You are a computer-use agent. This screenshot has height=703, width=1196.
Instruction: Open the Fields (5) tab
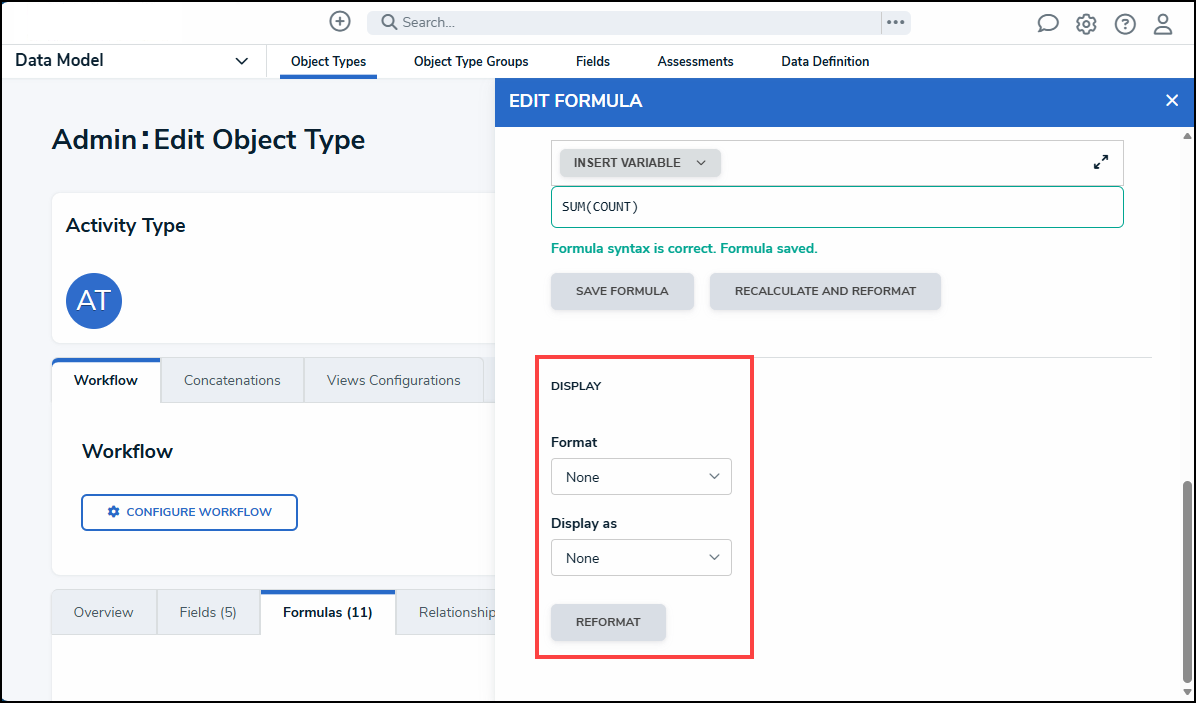pos(208,612)
